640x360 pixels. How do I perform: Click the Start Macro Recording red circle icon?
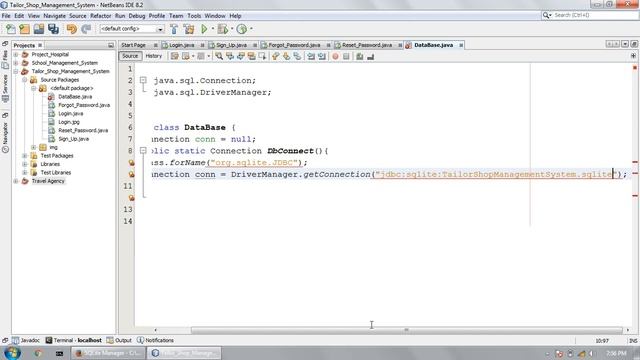(x=335, y=56)
